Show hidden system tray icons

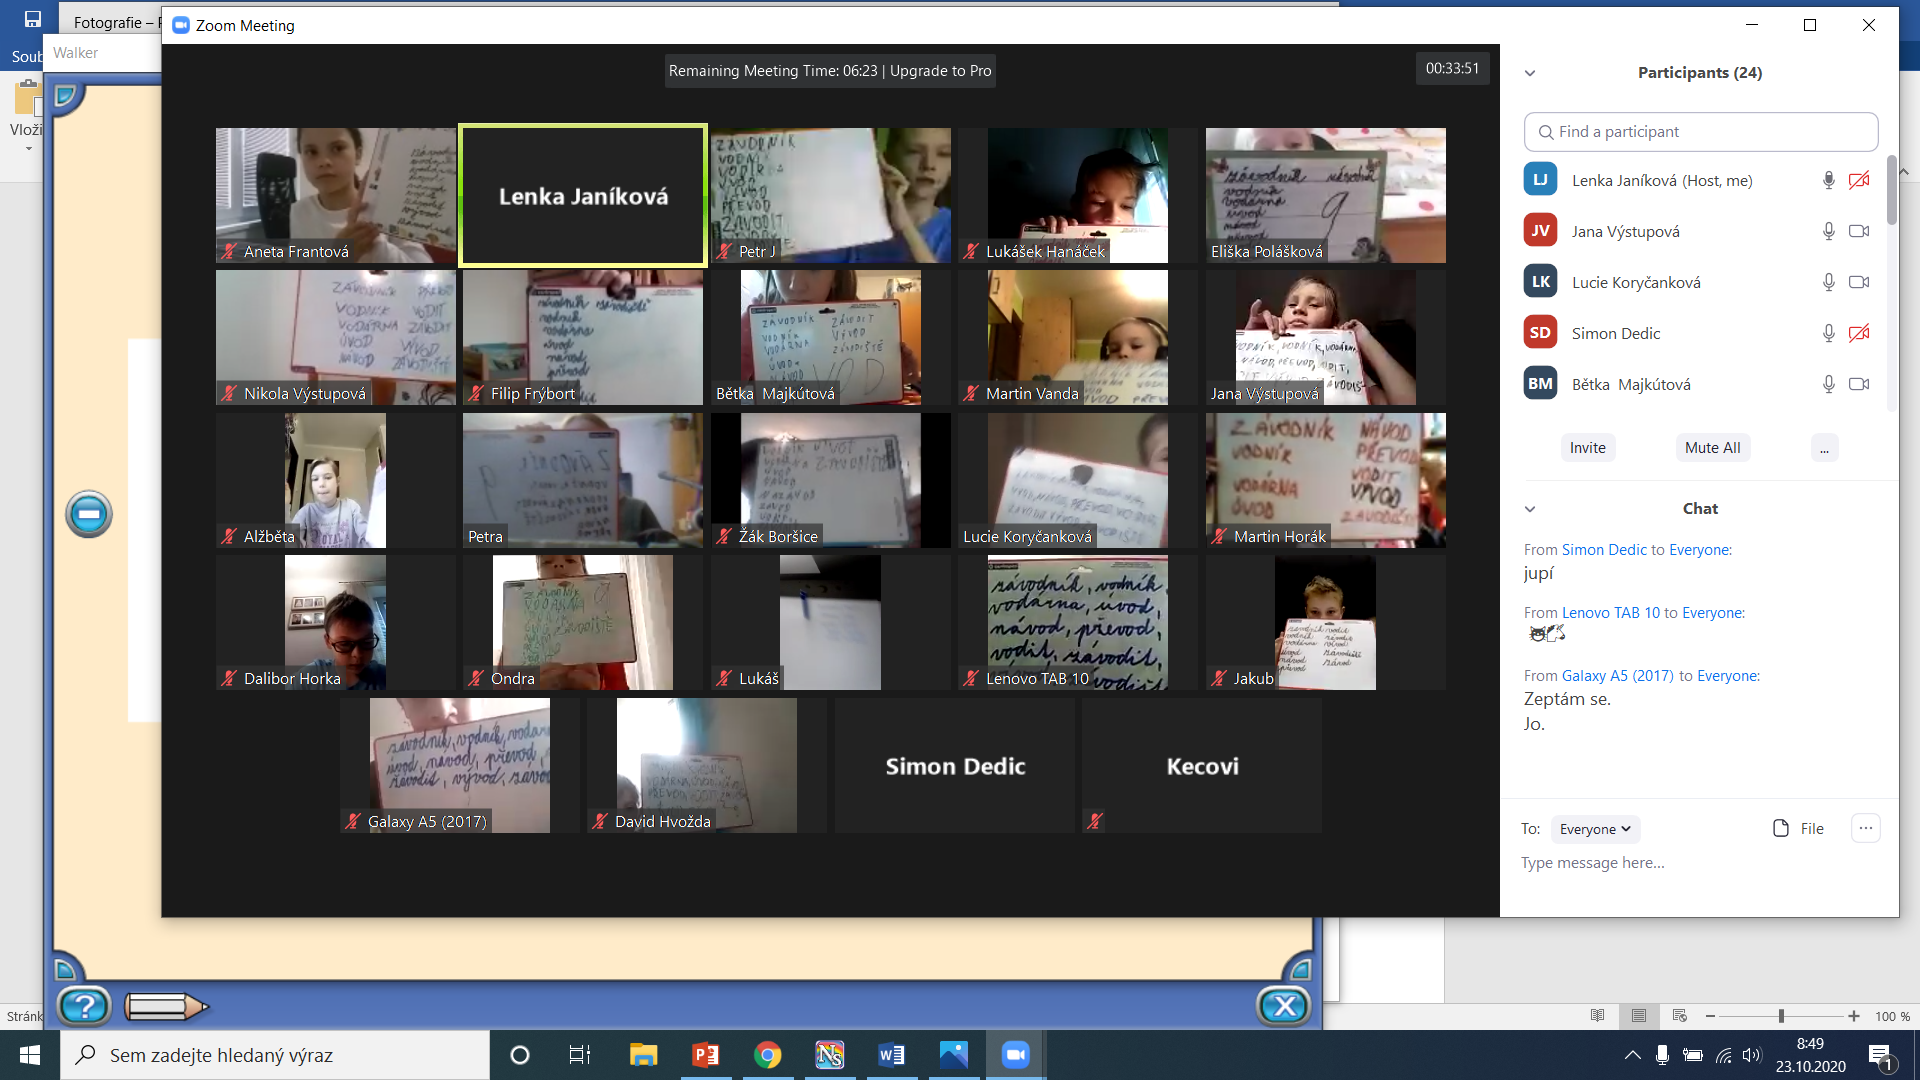click(x=1632, y=1055)
